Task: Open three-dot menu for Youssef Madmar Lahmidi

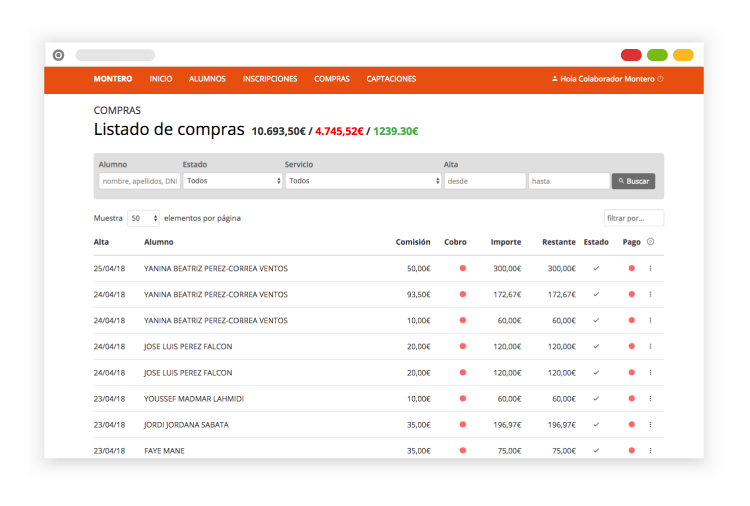Action: click(x=650, y=398)
